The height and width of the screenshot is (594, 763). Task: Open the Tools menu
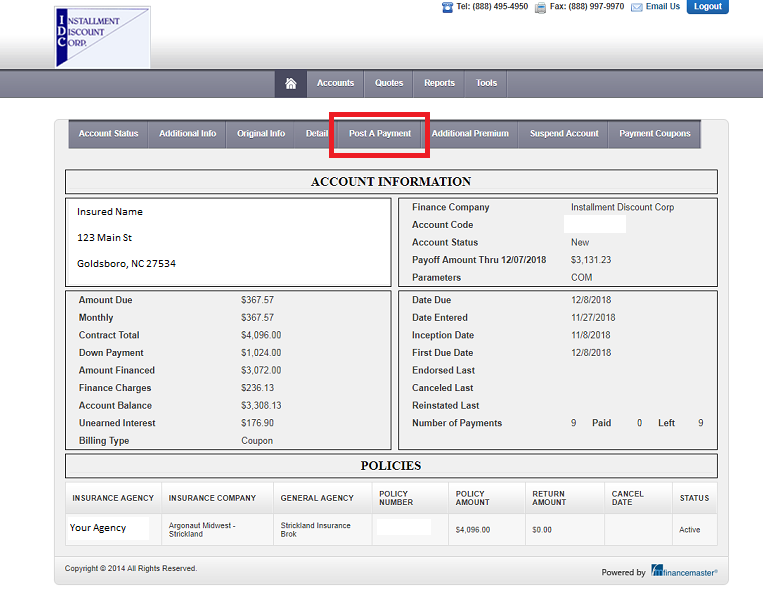click(486, 83)
